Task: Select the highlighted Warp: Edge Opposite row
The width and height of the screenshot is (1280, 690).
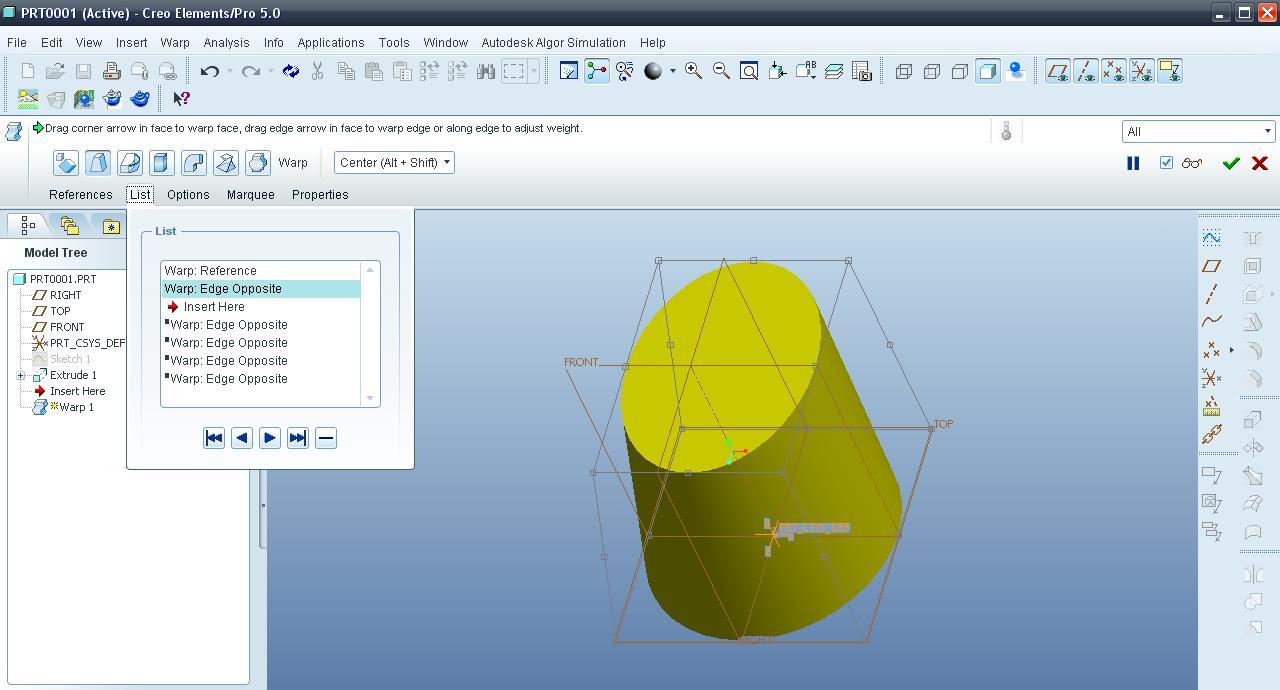Action: point(261,289)
